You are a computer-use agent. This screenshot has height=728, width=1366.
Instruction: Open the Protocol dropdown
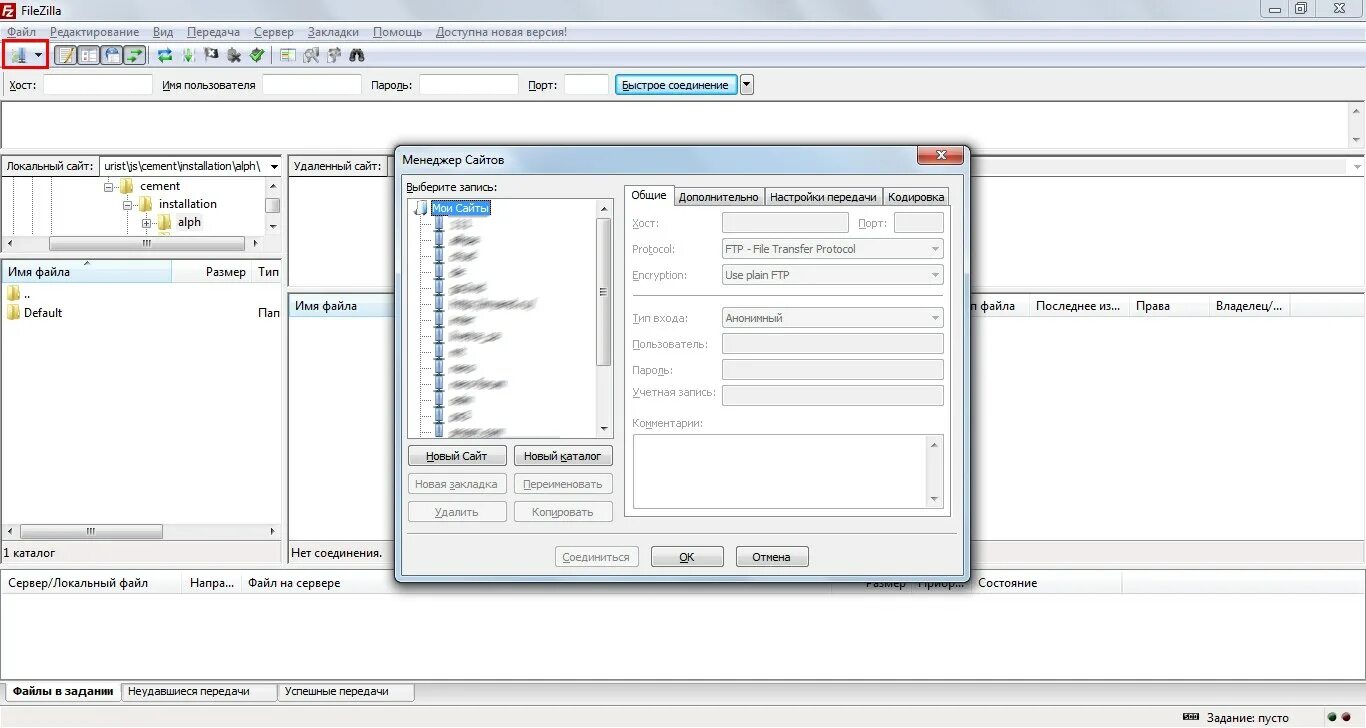point(833,249)
